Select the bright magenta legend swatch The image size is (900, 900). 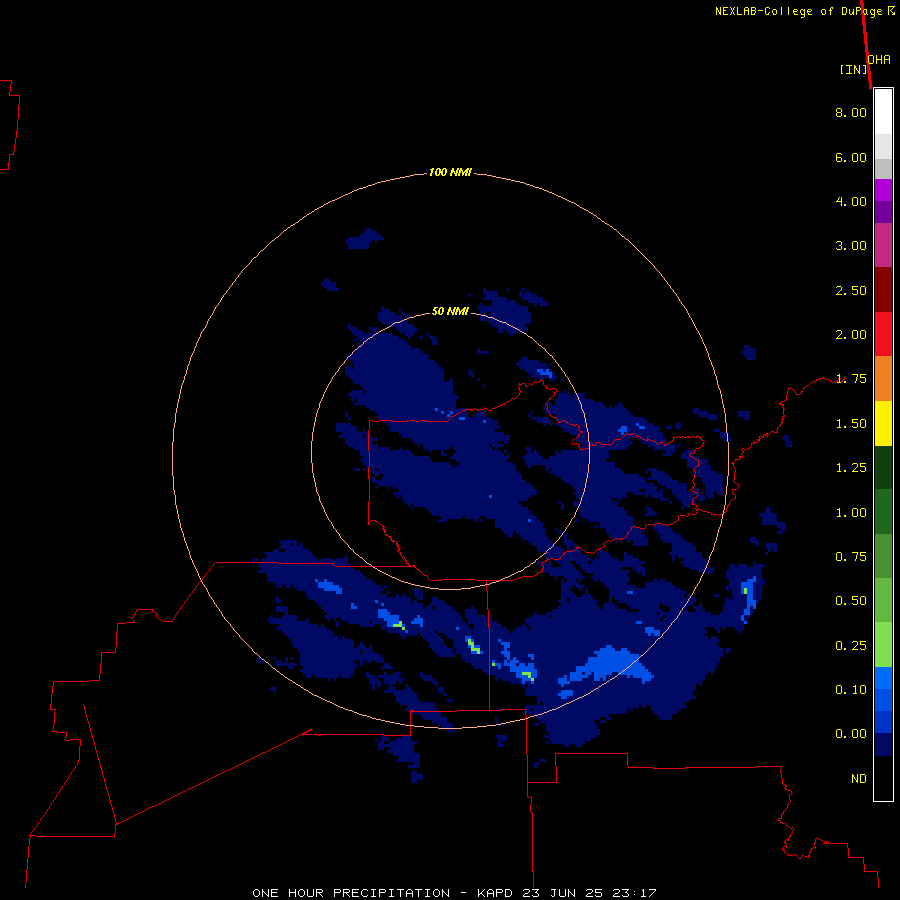[883, 190]
